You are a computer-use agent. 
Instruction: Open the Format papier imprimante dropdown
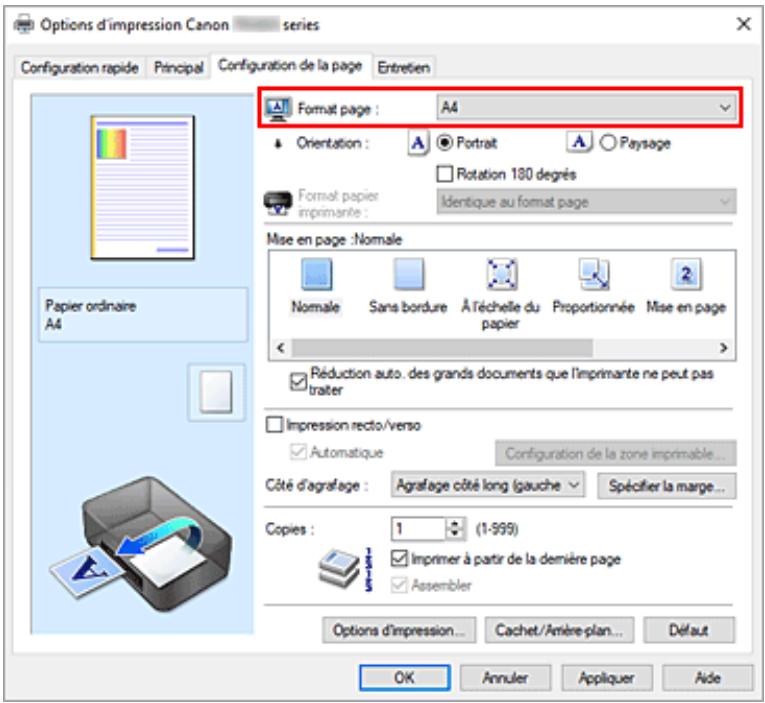click(x=586, y=201)
